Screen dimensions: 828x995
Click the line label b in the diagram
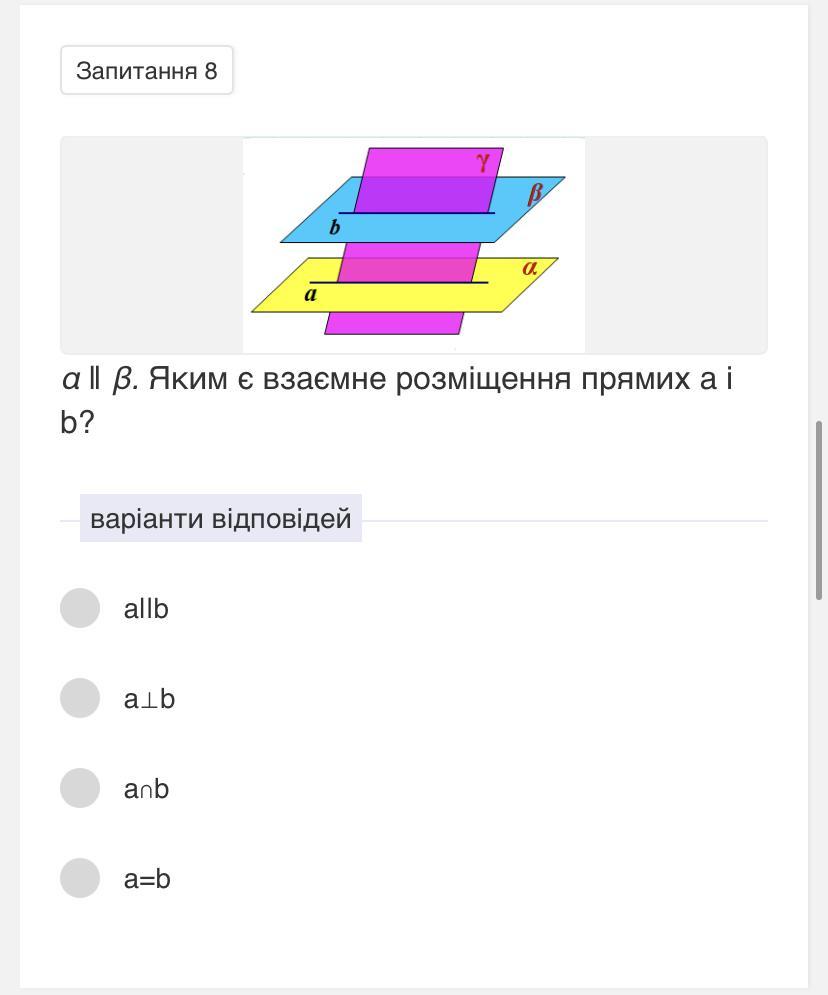click(335, 227)
